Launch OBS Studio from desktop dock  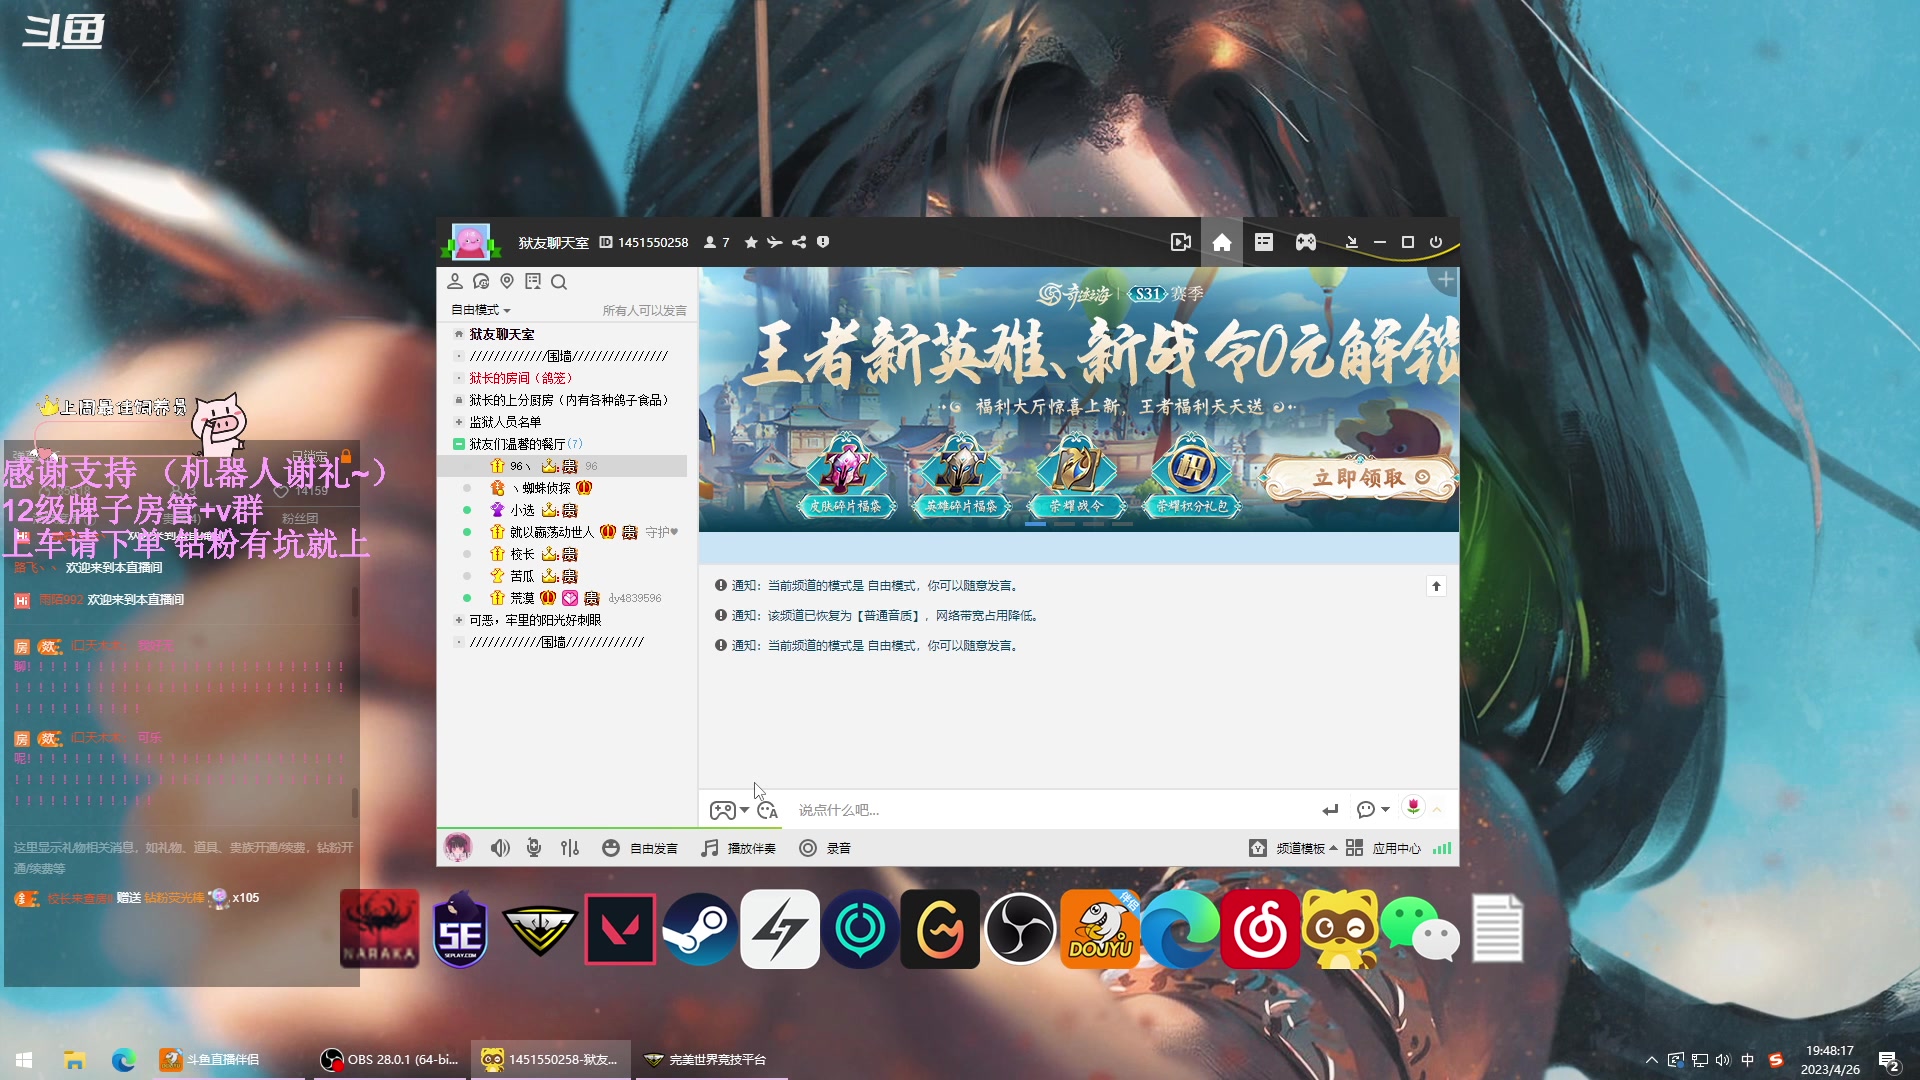(1020, 929)
